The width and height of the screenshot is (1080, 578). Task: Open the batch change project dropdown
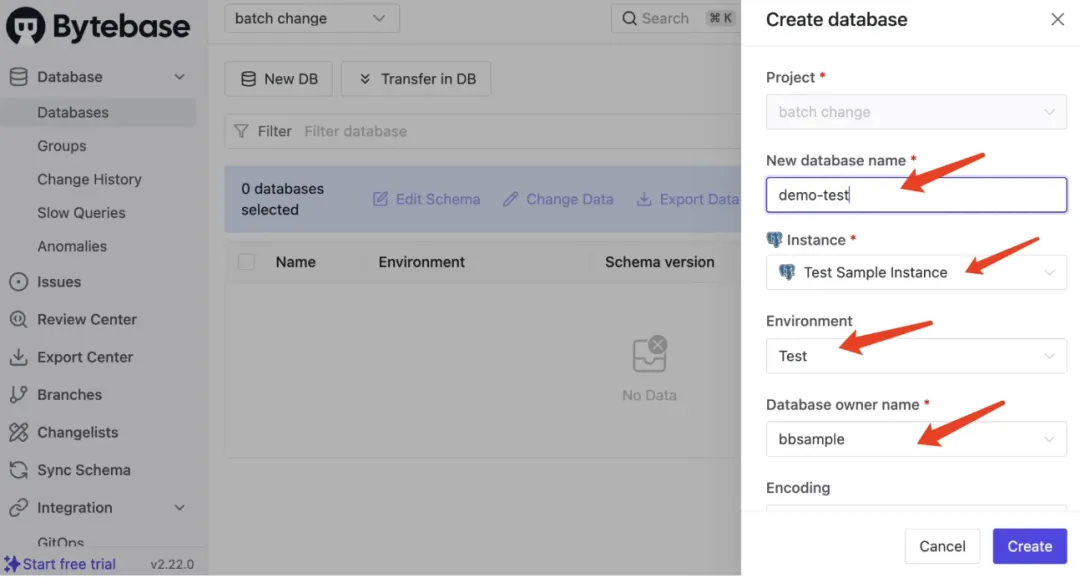pyautogui.click(x=311, y=18)
